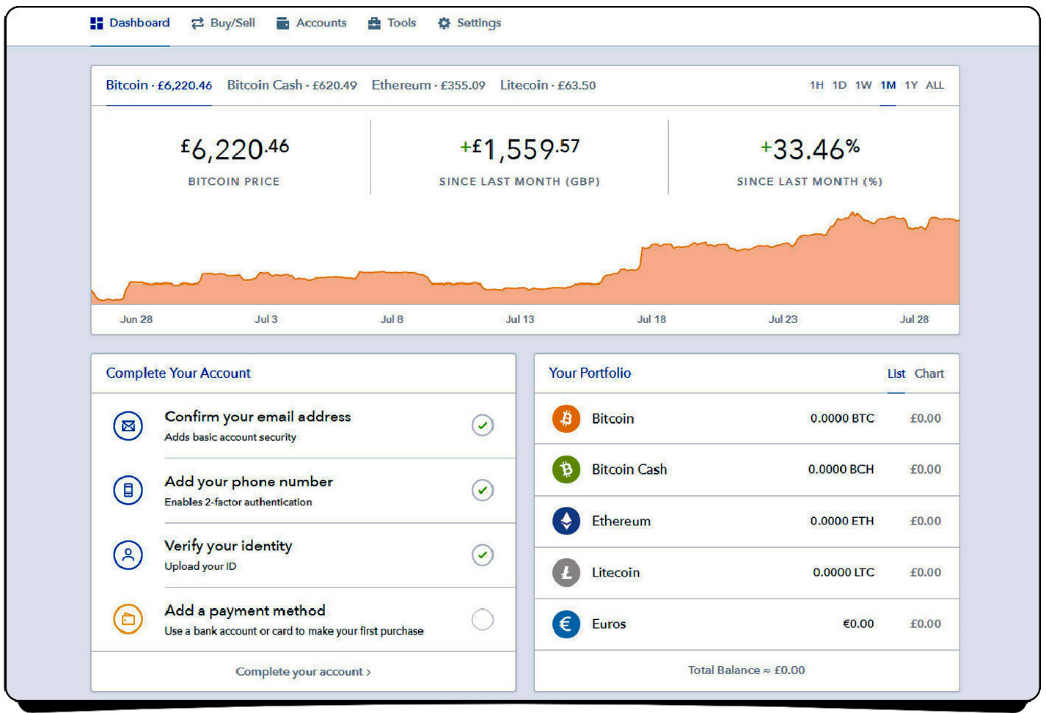Click the Verify your identity checkmark

pyautogui.click(x=482, y=555)
